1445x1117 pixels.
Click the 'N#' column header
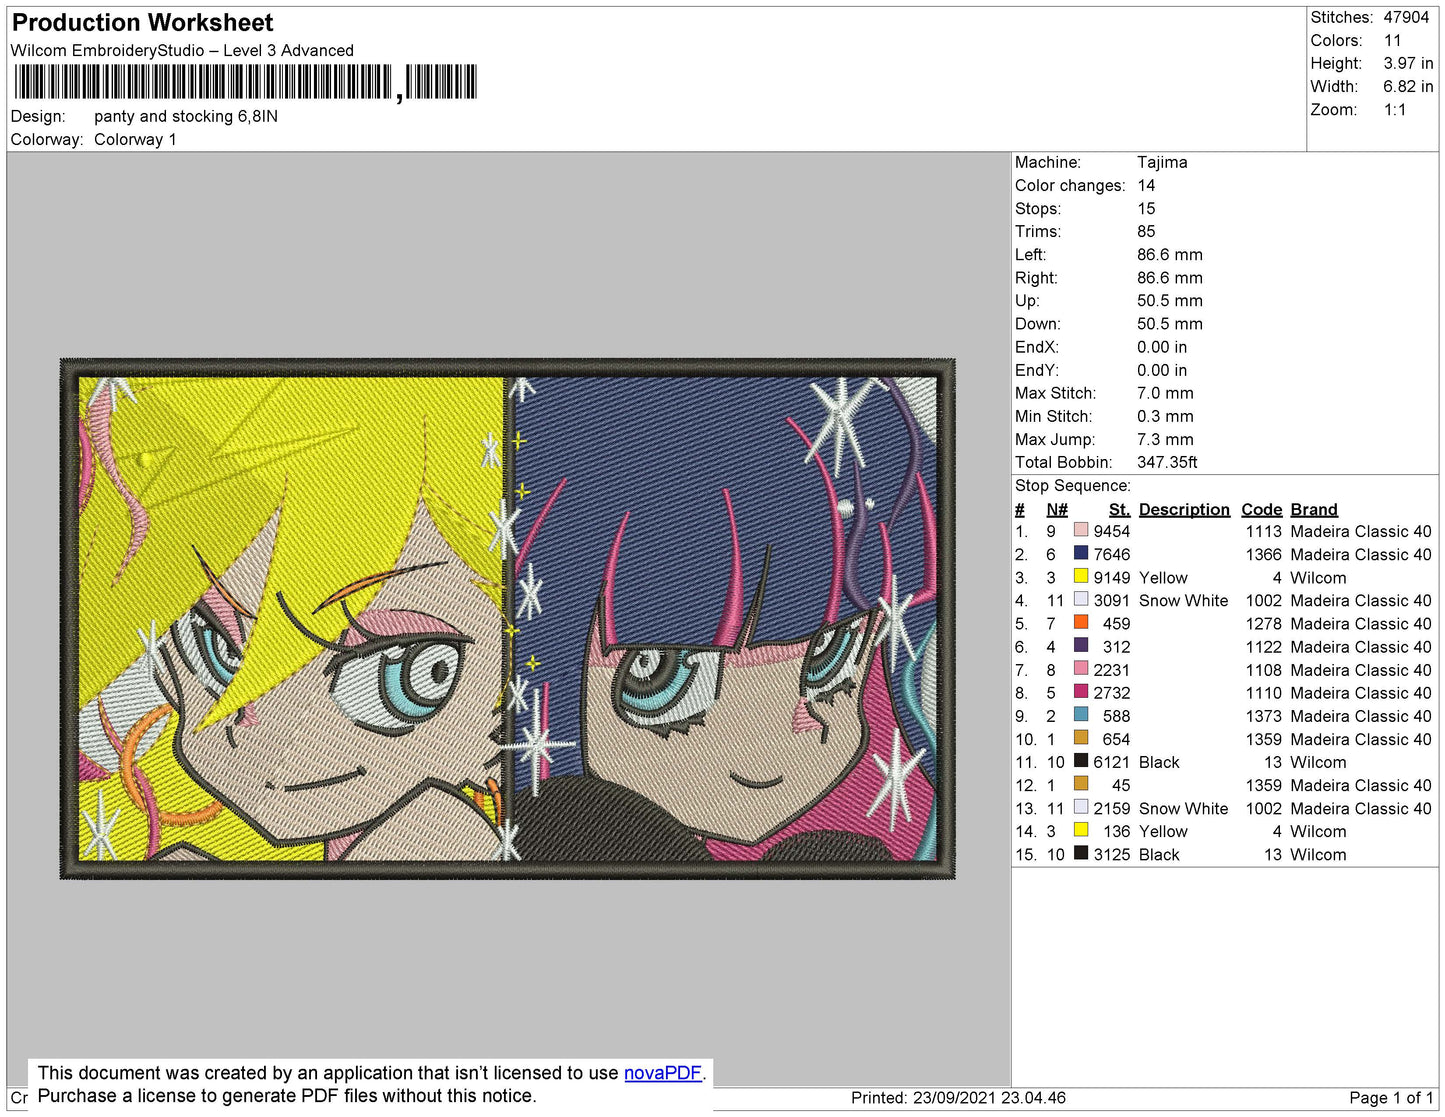[1056, 509]
